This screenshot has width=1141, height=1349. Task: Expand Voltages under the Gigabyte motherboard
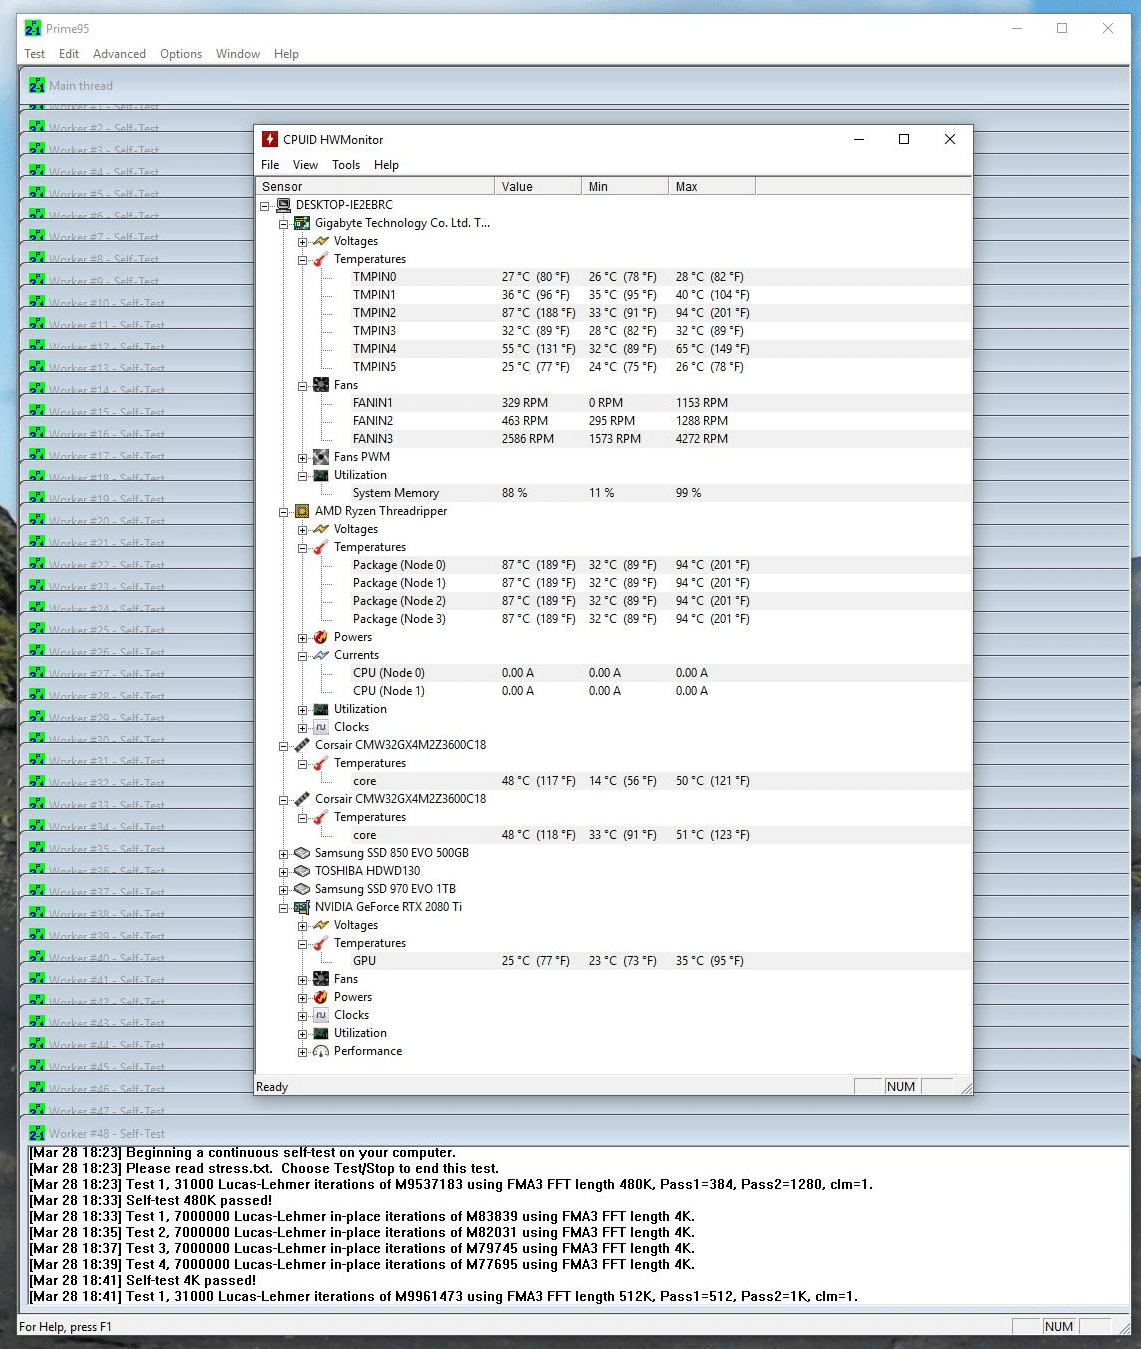coord(302,242)
